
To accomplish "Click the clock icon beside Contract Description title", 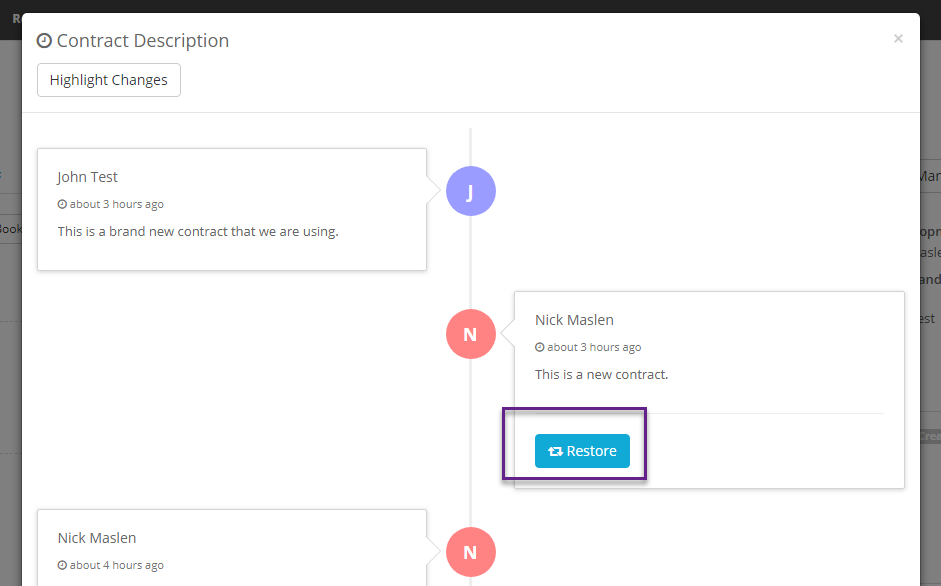I will pyautogui.click(x=44, y=41).
